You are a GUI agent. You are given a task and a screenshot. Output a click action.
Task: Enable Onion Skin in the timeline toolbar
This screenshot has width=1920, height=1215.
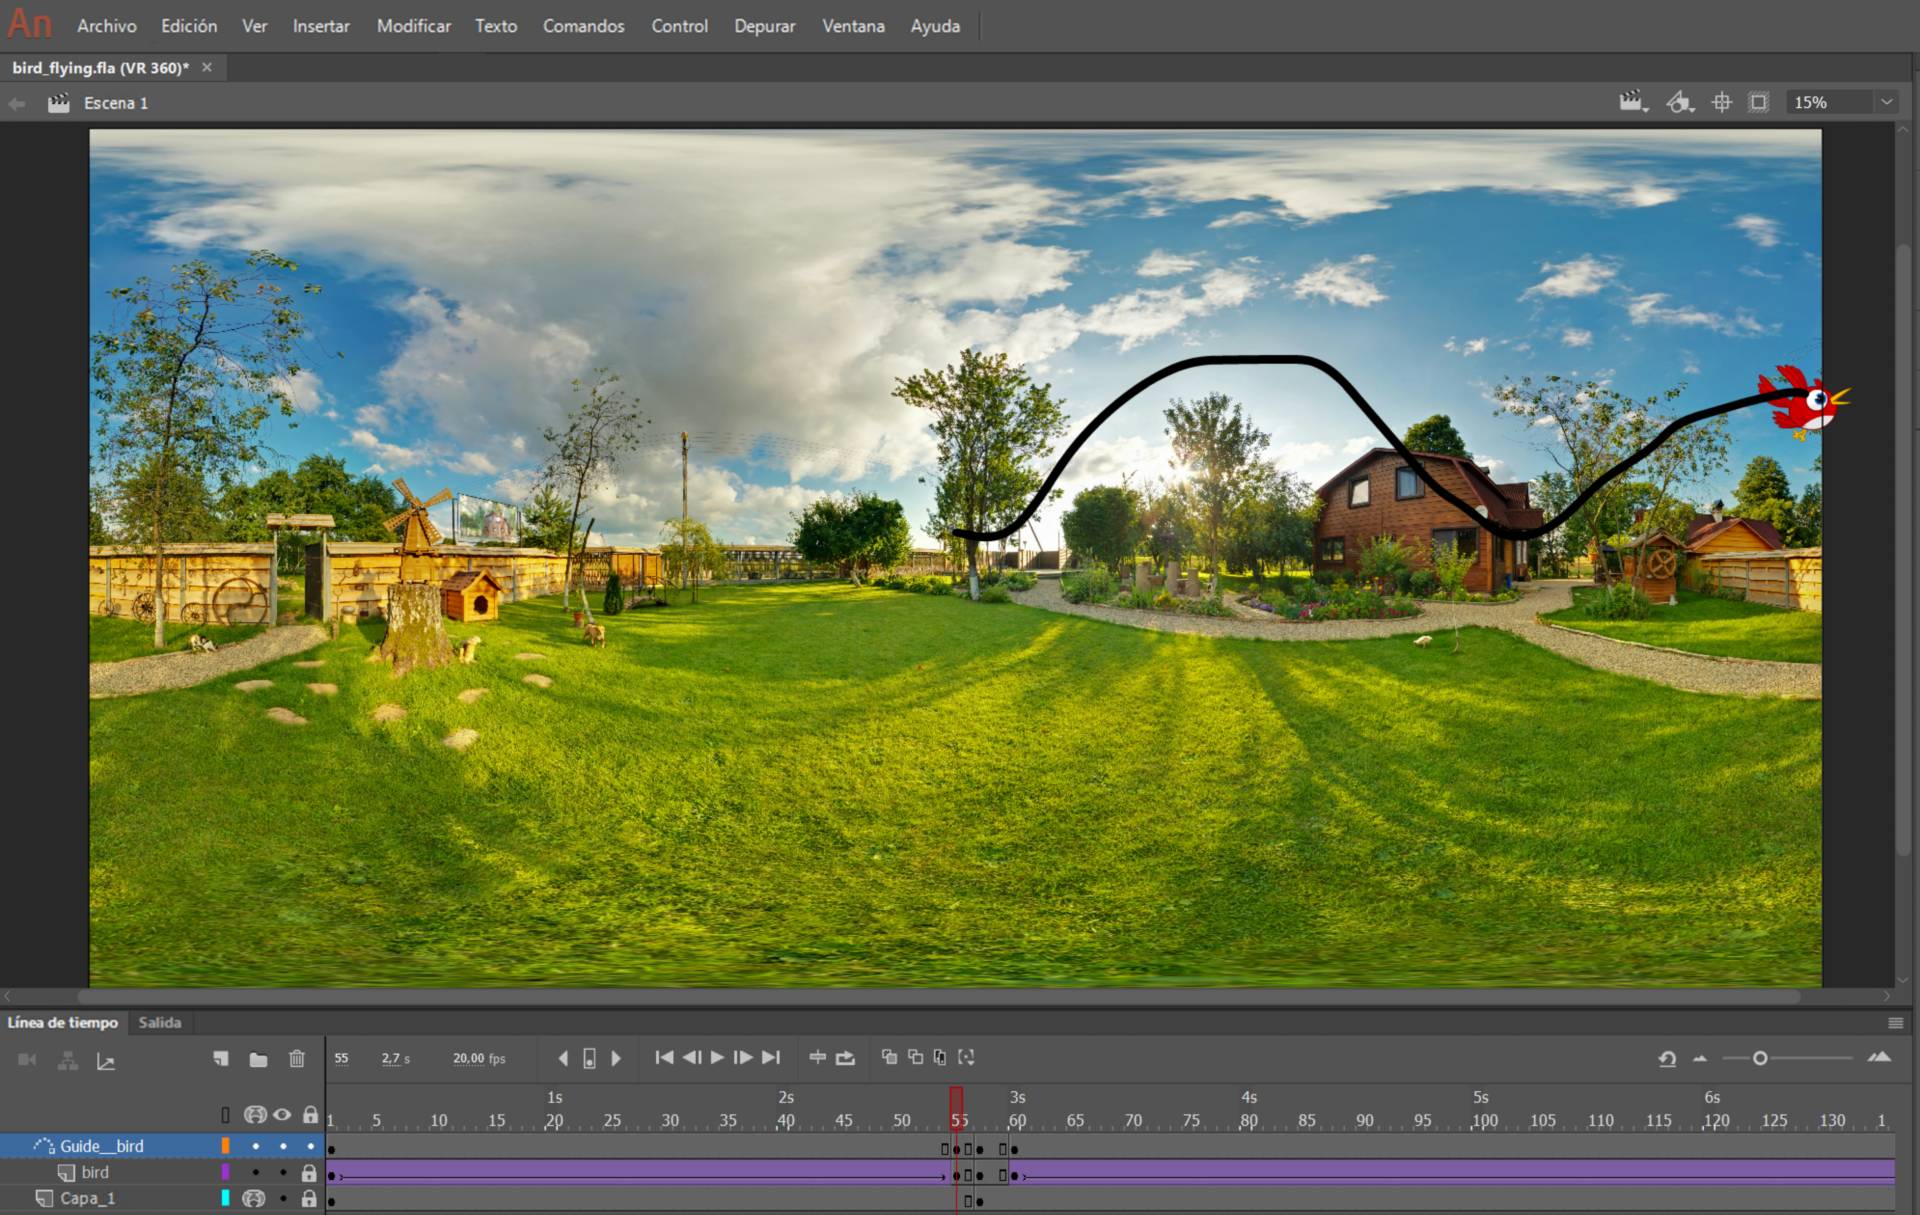pyautogui.click(x=887, y=1057)
